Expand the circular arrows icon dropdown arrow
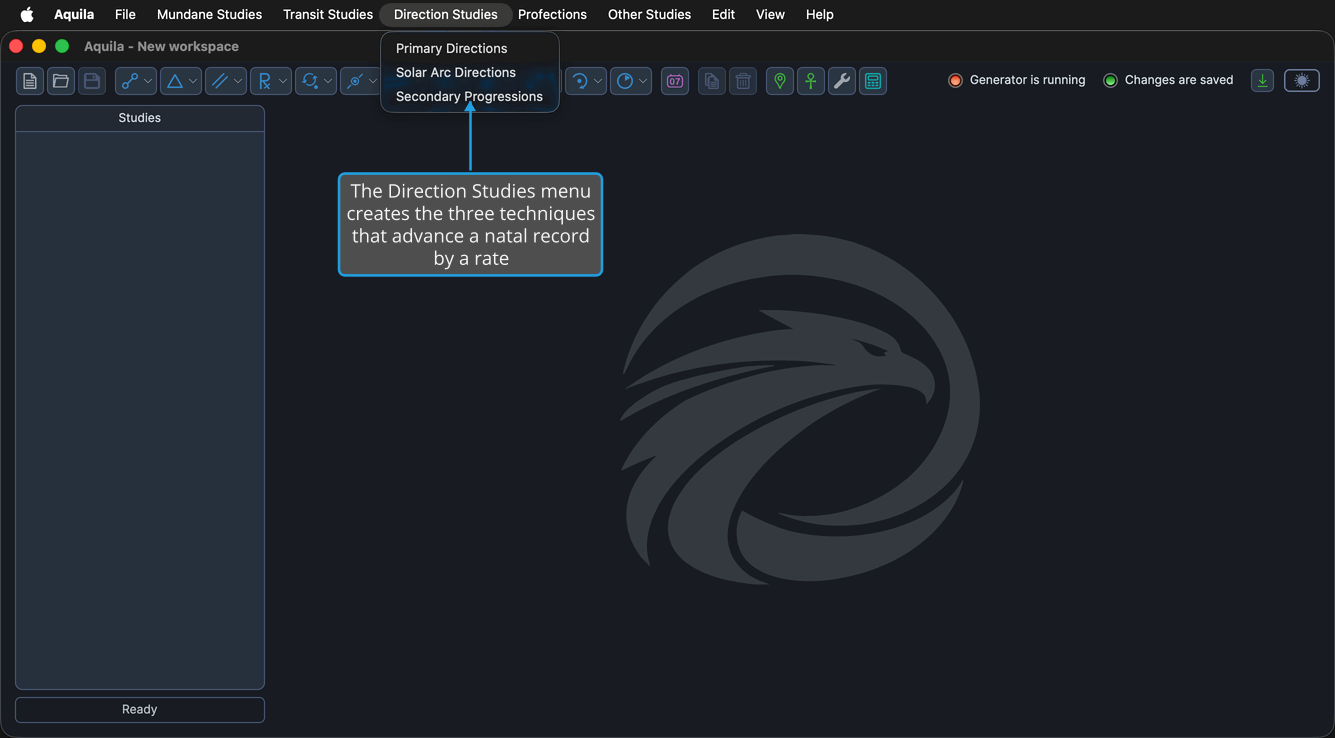 (x=328, y=81)
